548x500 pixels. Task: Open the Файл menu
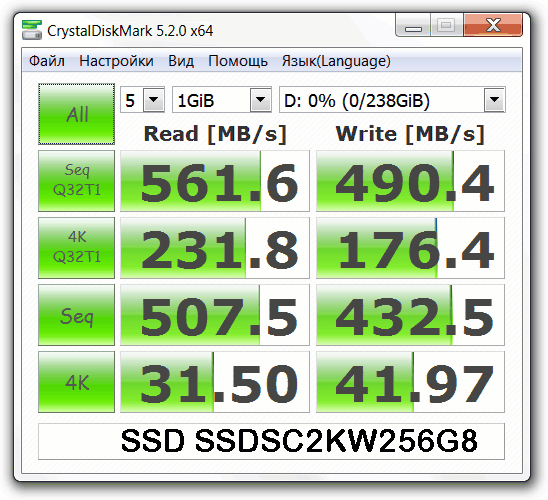click(46, 61)
